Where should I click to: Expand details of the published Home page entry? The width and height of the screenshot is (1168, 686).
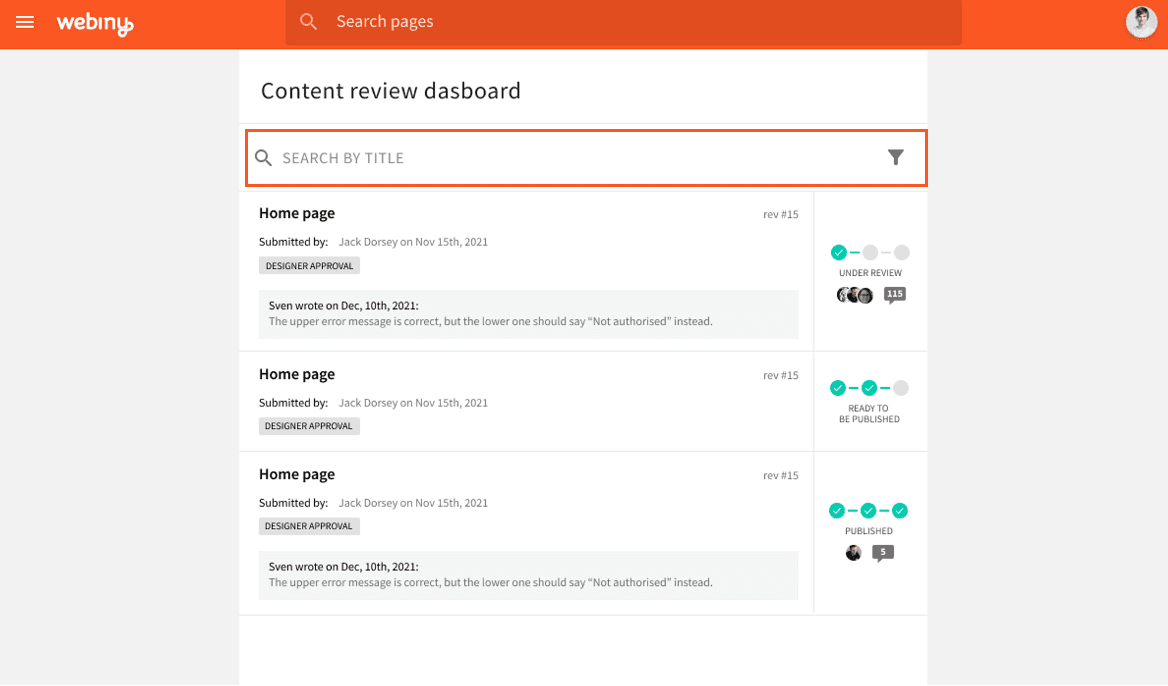(x=297, y=474)
